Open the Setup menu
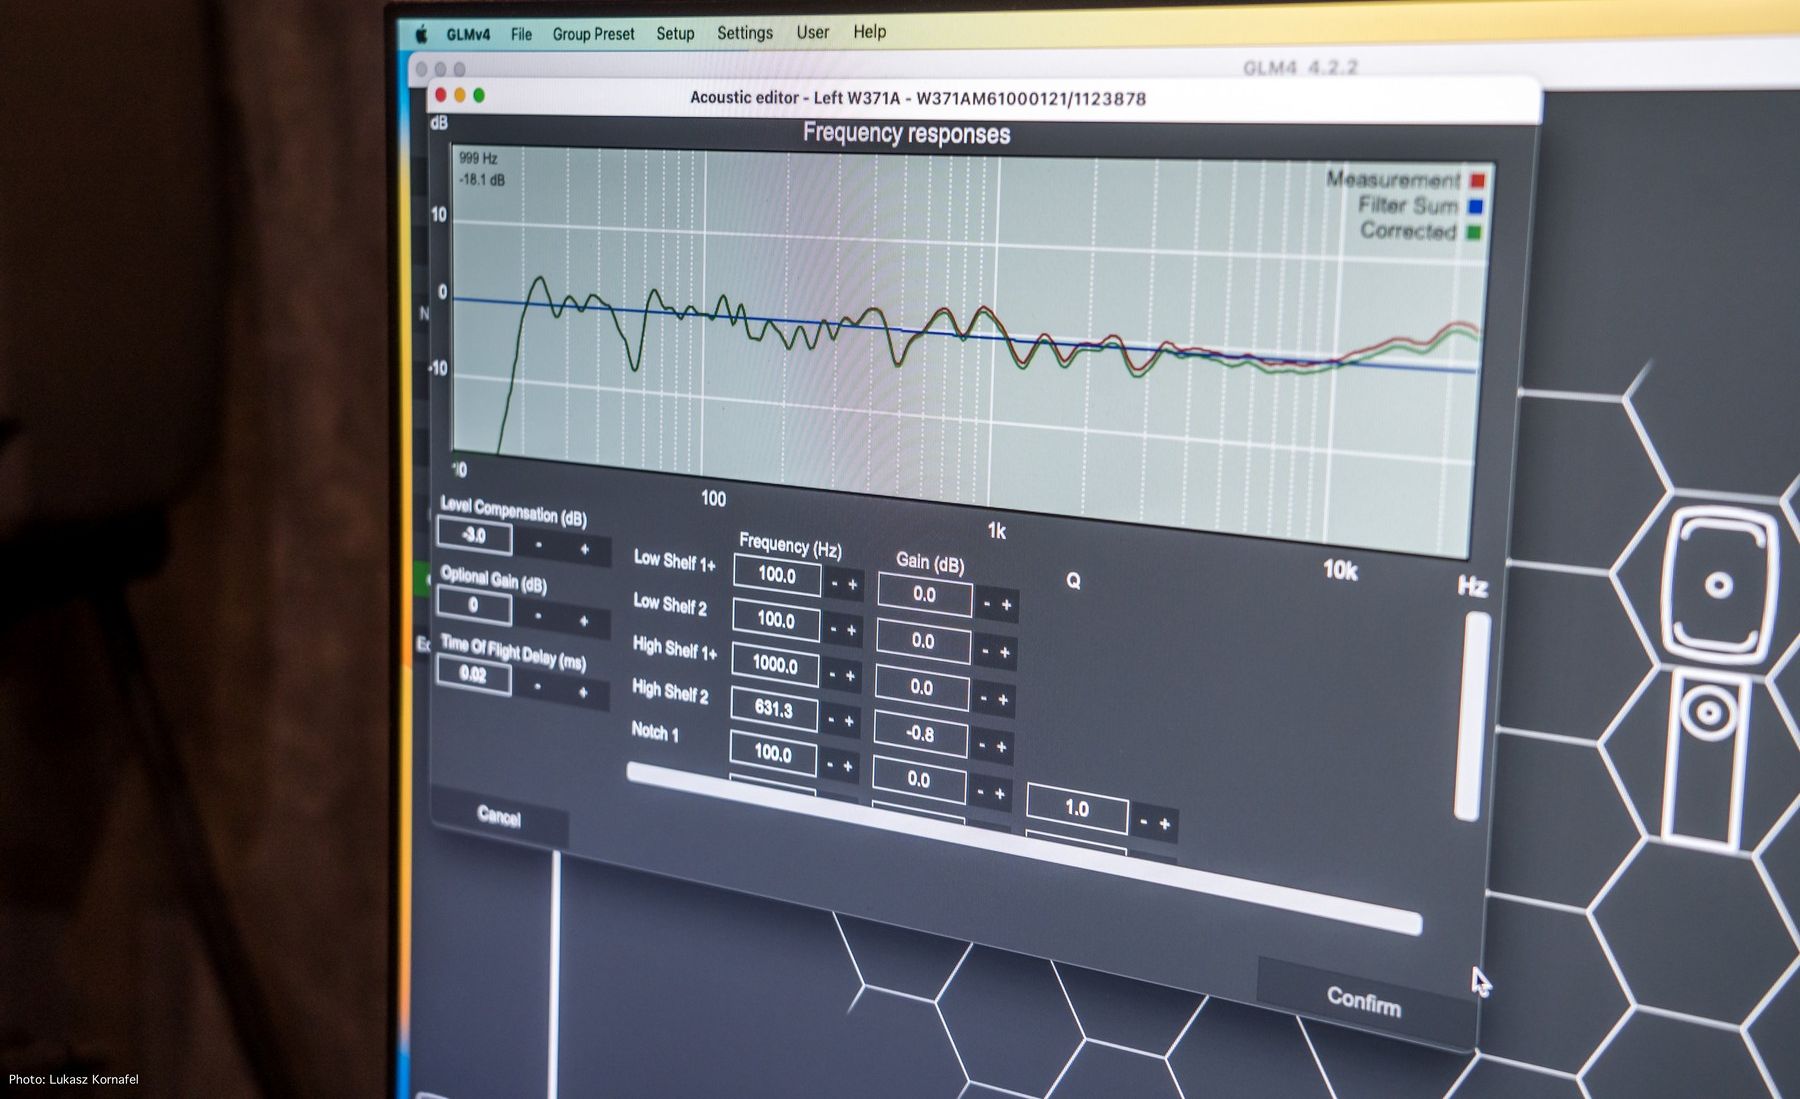The image size is (1800, 1099). pos(675,33)
